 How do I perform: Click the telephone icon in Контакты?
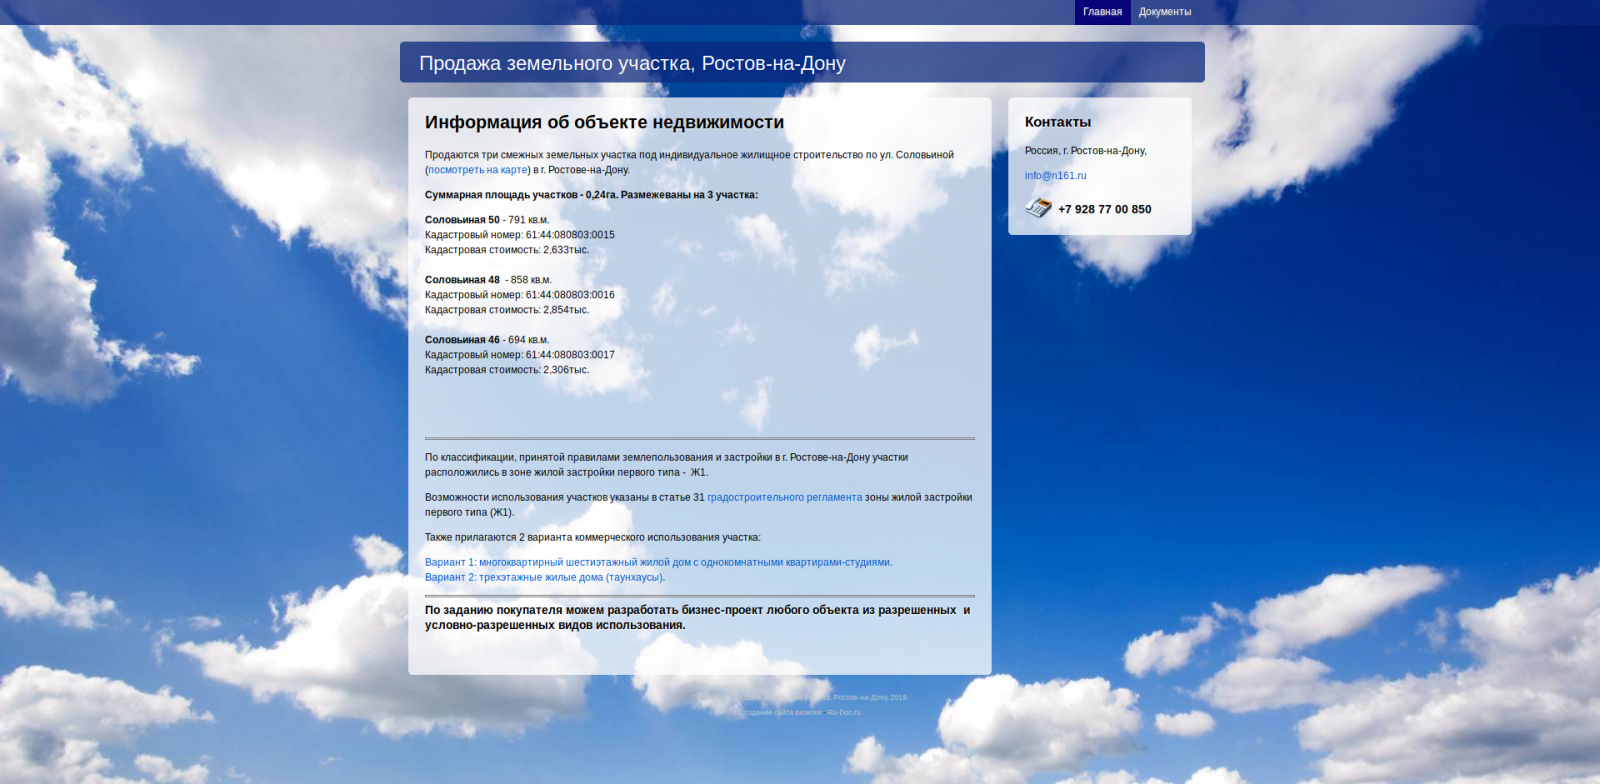click(1038, 208)
